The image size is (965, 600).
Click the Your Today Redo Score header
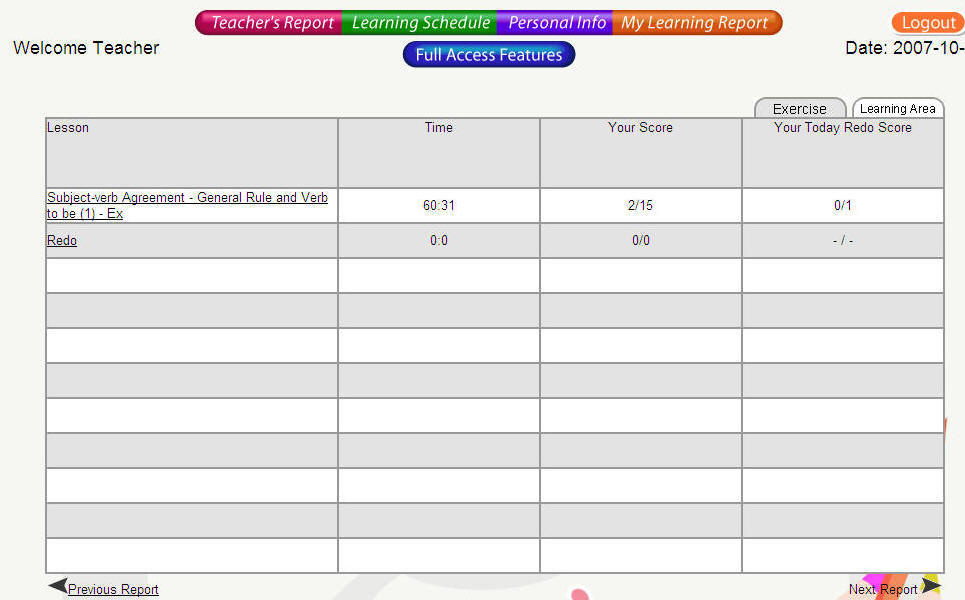[842, 128]
